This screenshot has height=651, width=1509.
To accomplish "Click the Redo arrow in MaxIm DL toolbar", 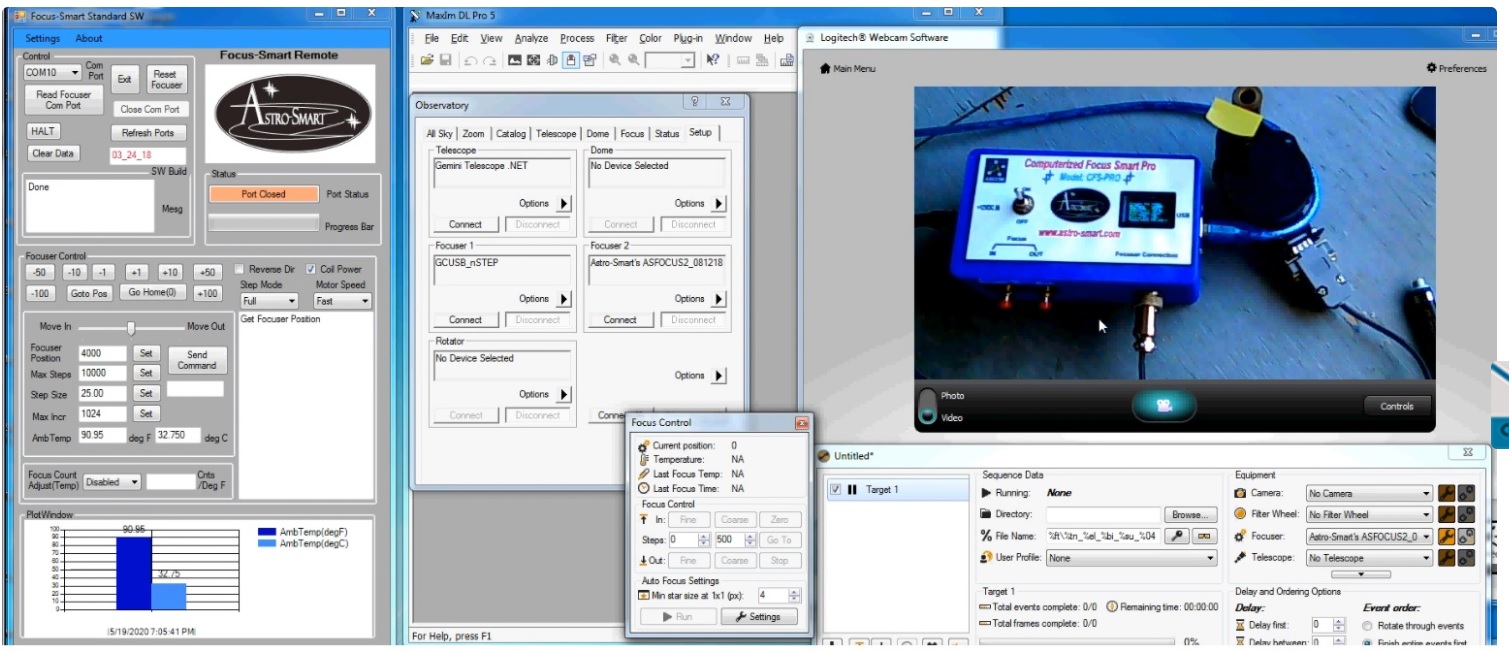I will pos(489,60).
